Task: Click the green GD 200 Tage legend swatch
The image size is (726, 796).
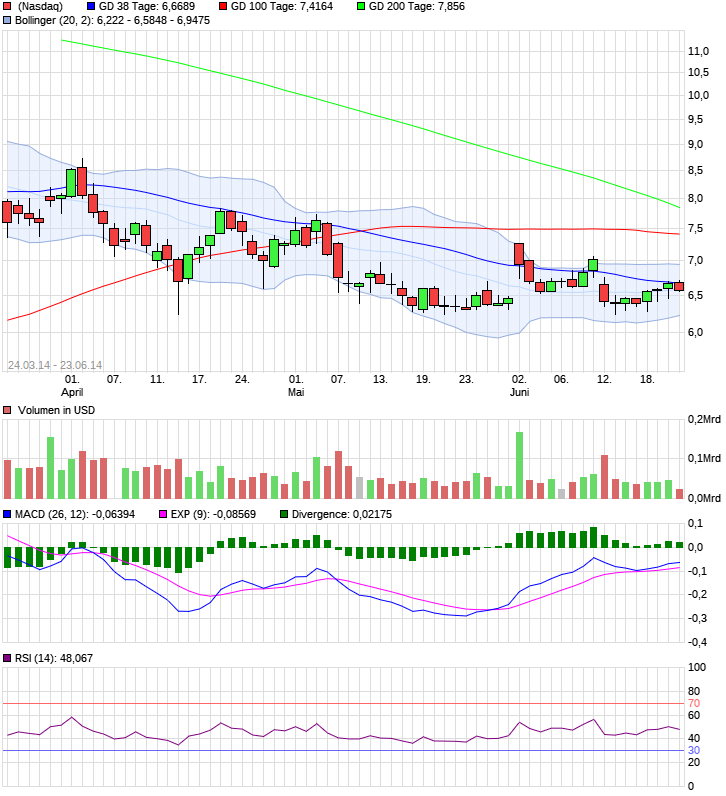Action: coord(361,7)
